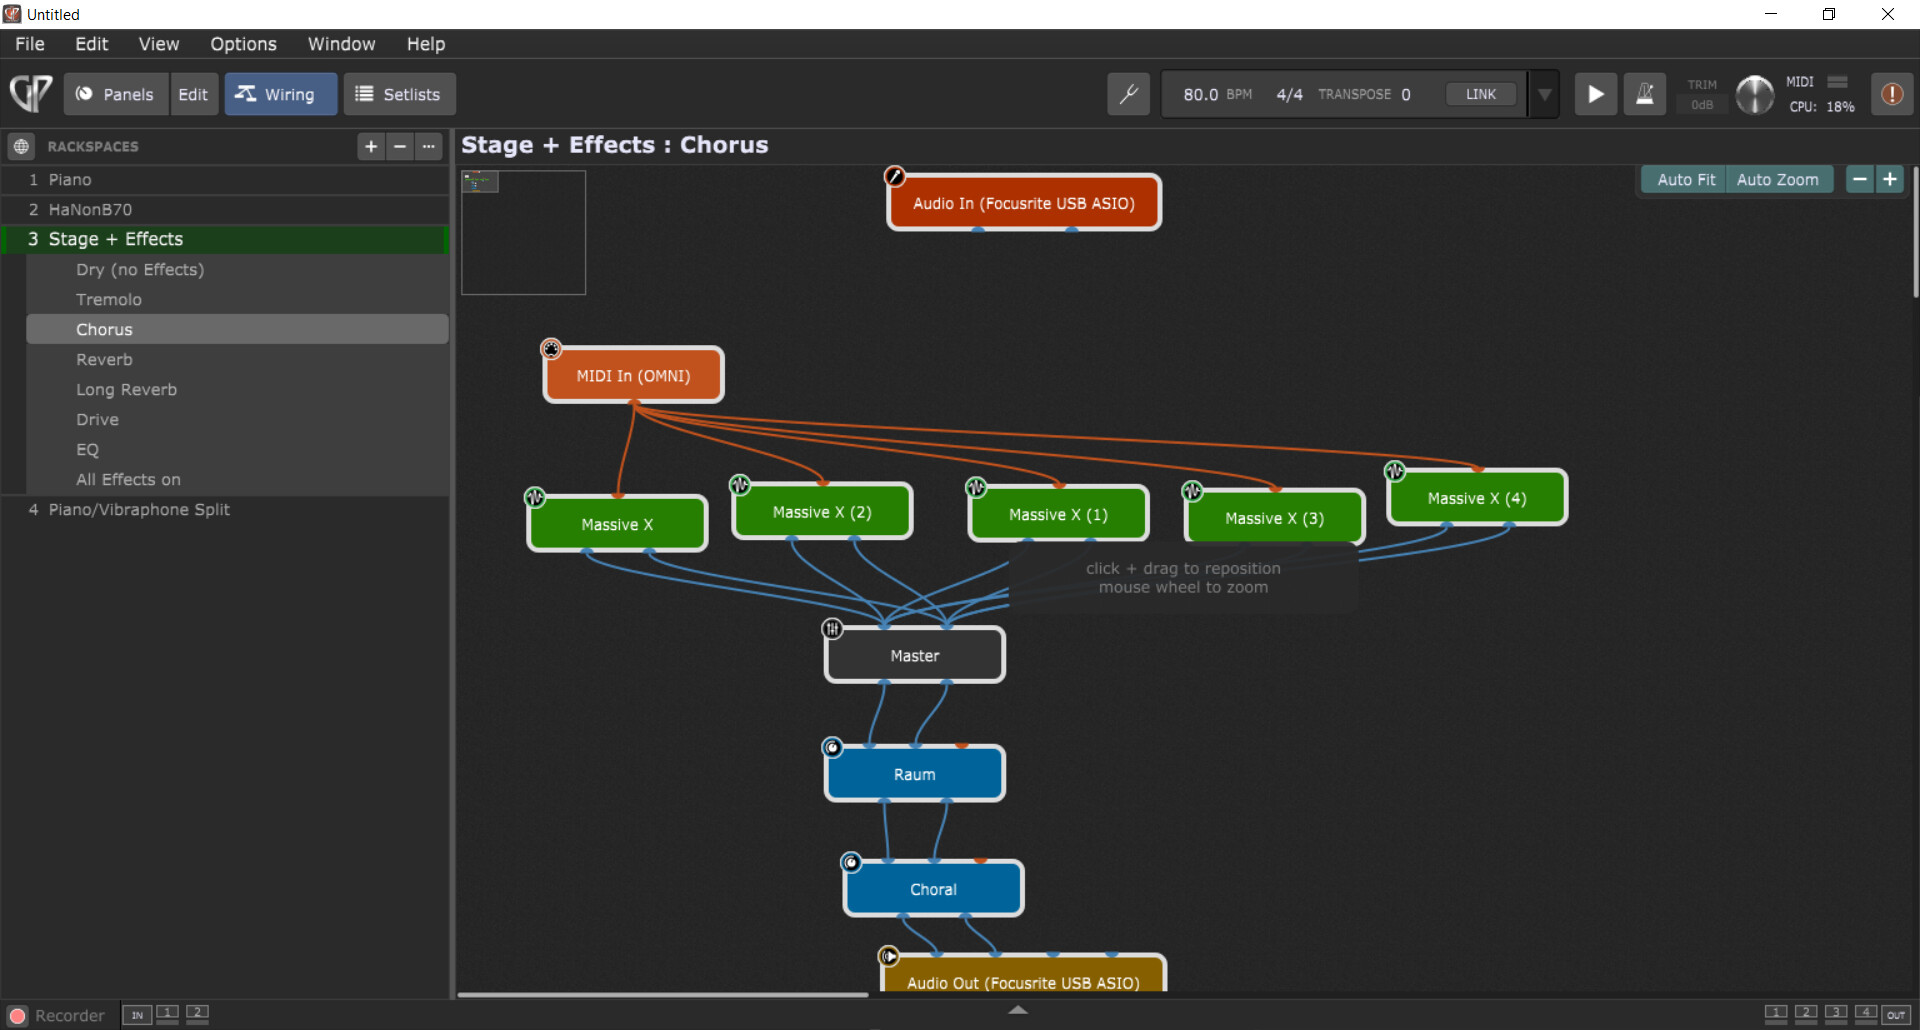Select the Drive variation
This screenshot has width=1920, height=1030.
237,420
